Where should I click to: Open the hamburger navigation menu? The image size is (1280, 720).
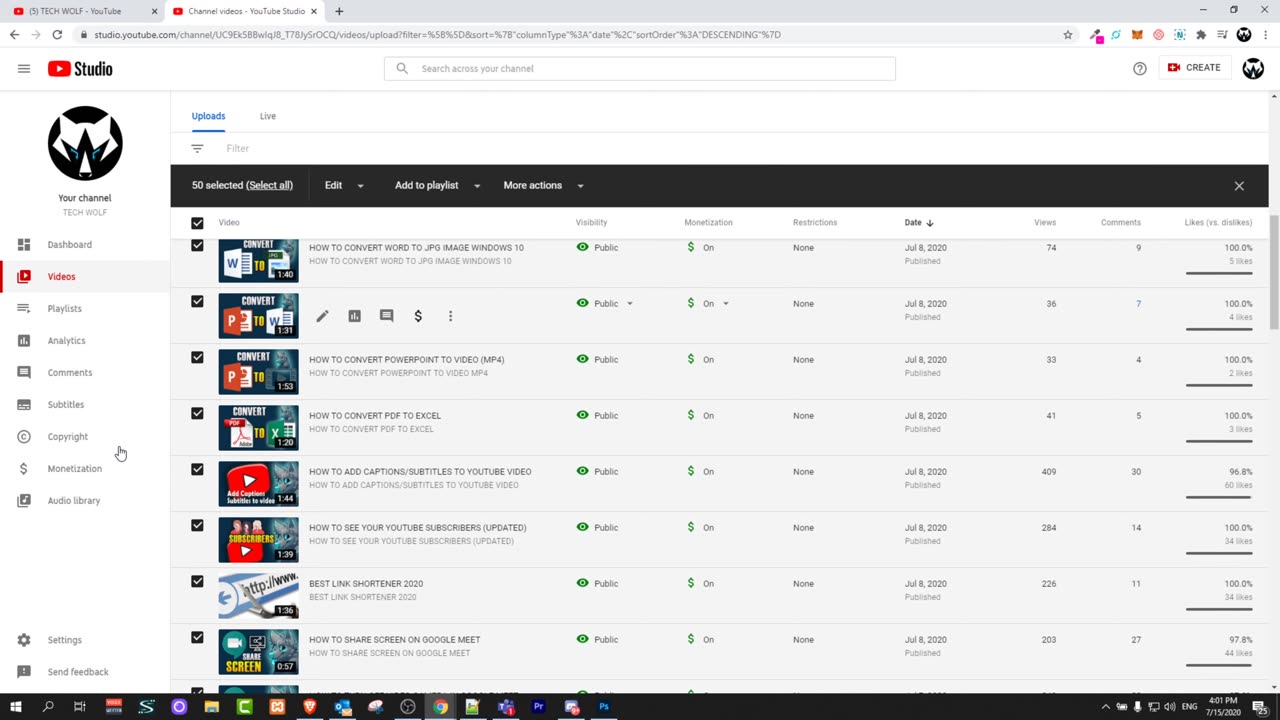point(24,69)
